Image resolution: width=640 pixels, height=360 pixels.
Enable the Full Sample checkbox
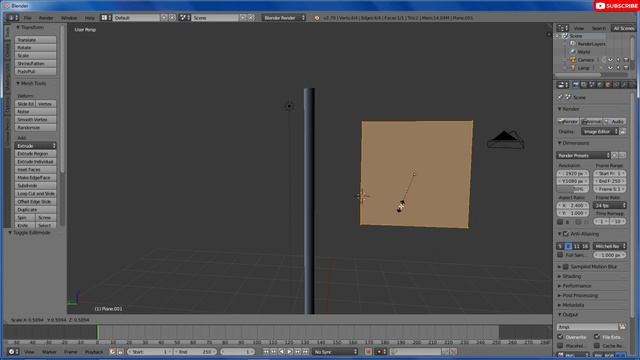pos(560,255)
